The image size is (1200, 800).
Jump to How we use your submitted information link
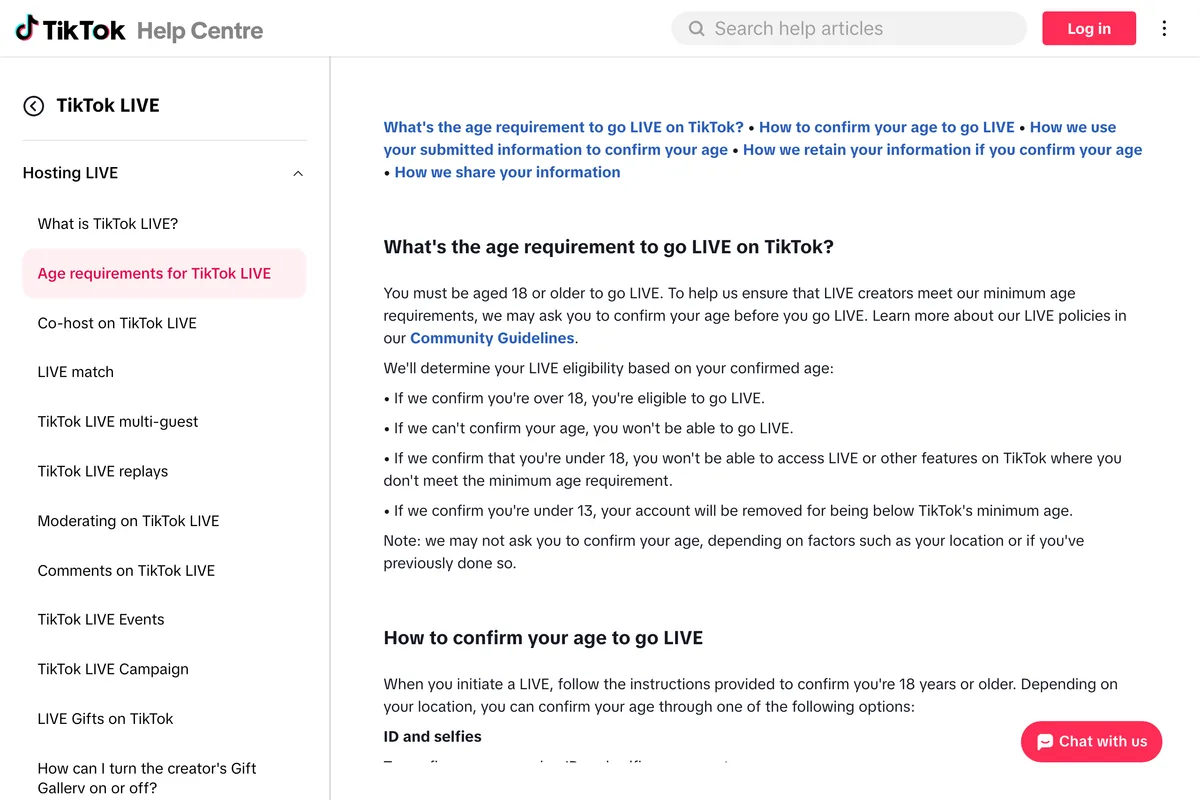pos(750,138)
